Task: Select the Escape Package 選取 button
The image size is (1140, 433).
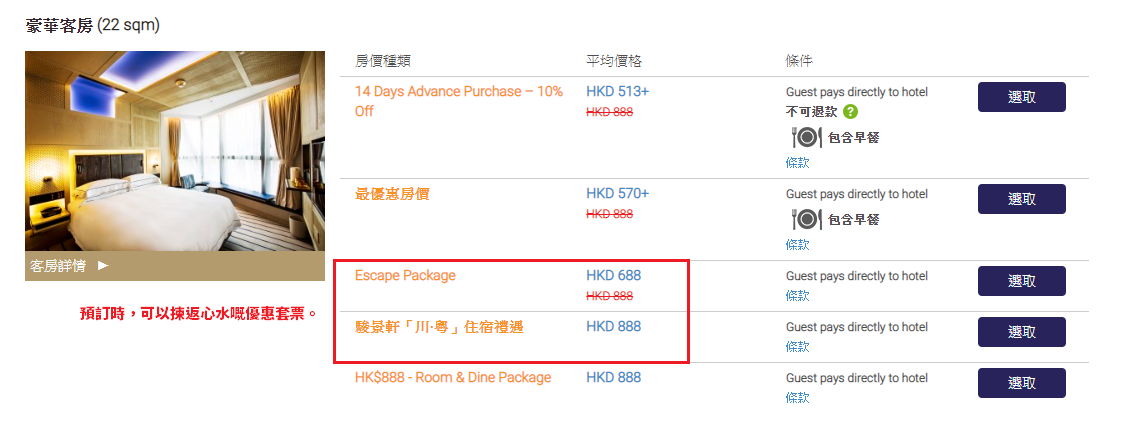Action: (x=1021, y=281)
